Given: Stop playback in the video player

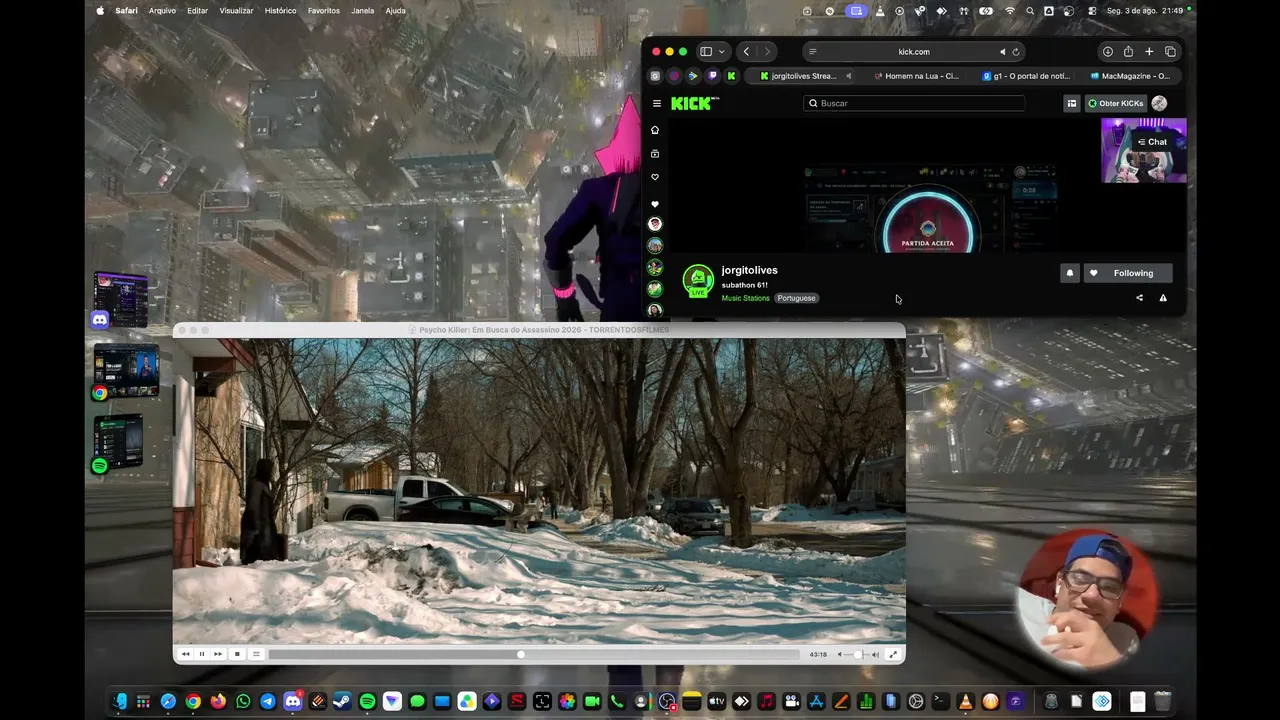Looking at the screenshot, I should click(x=237, y=654).
